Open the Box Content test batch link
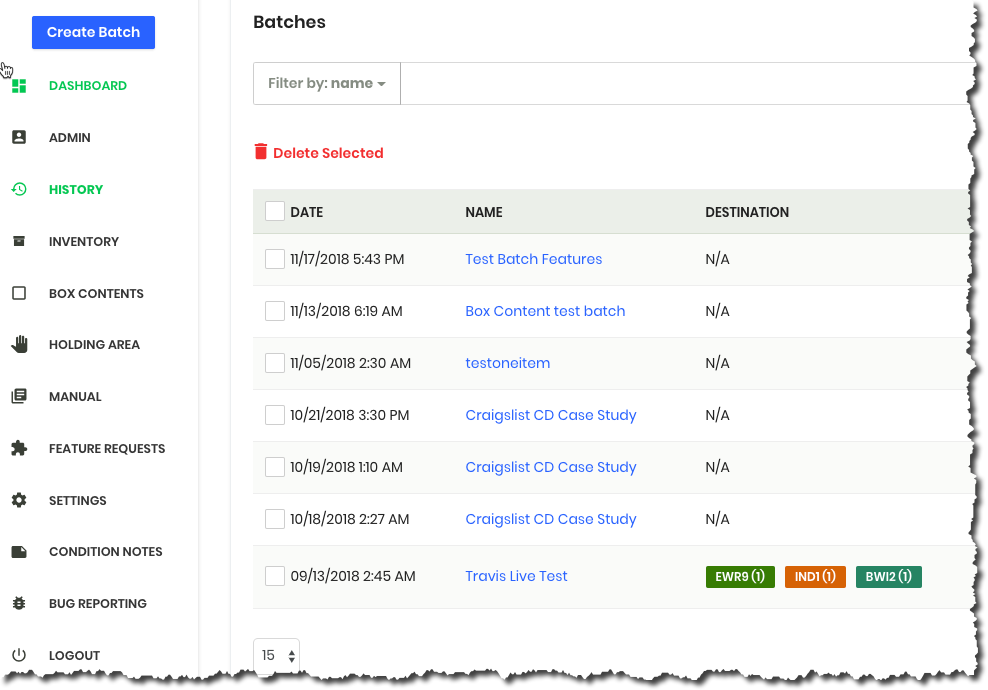Viewport: 988px width, 690px height. point(545,311)
